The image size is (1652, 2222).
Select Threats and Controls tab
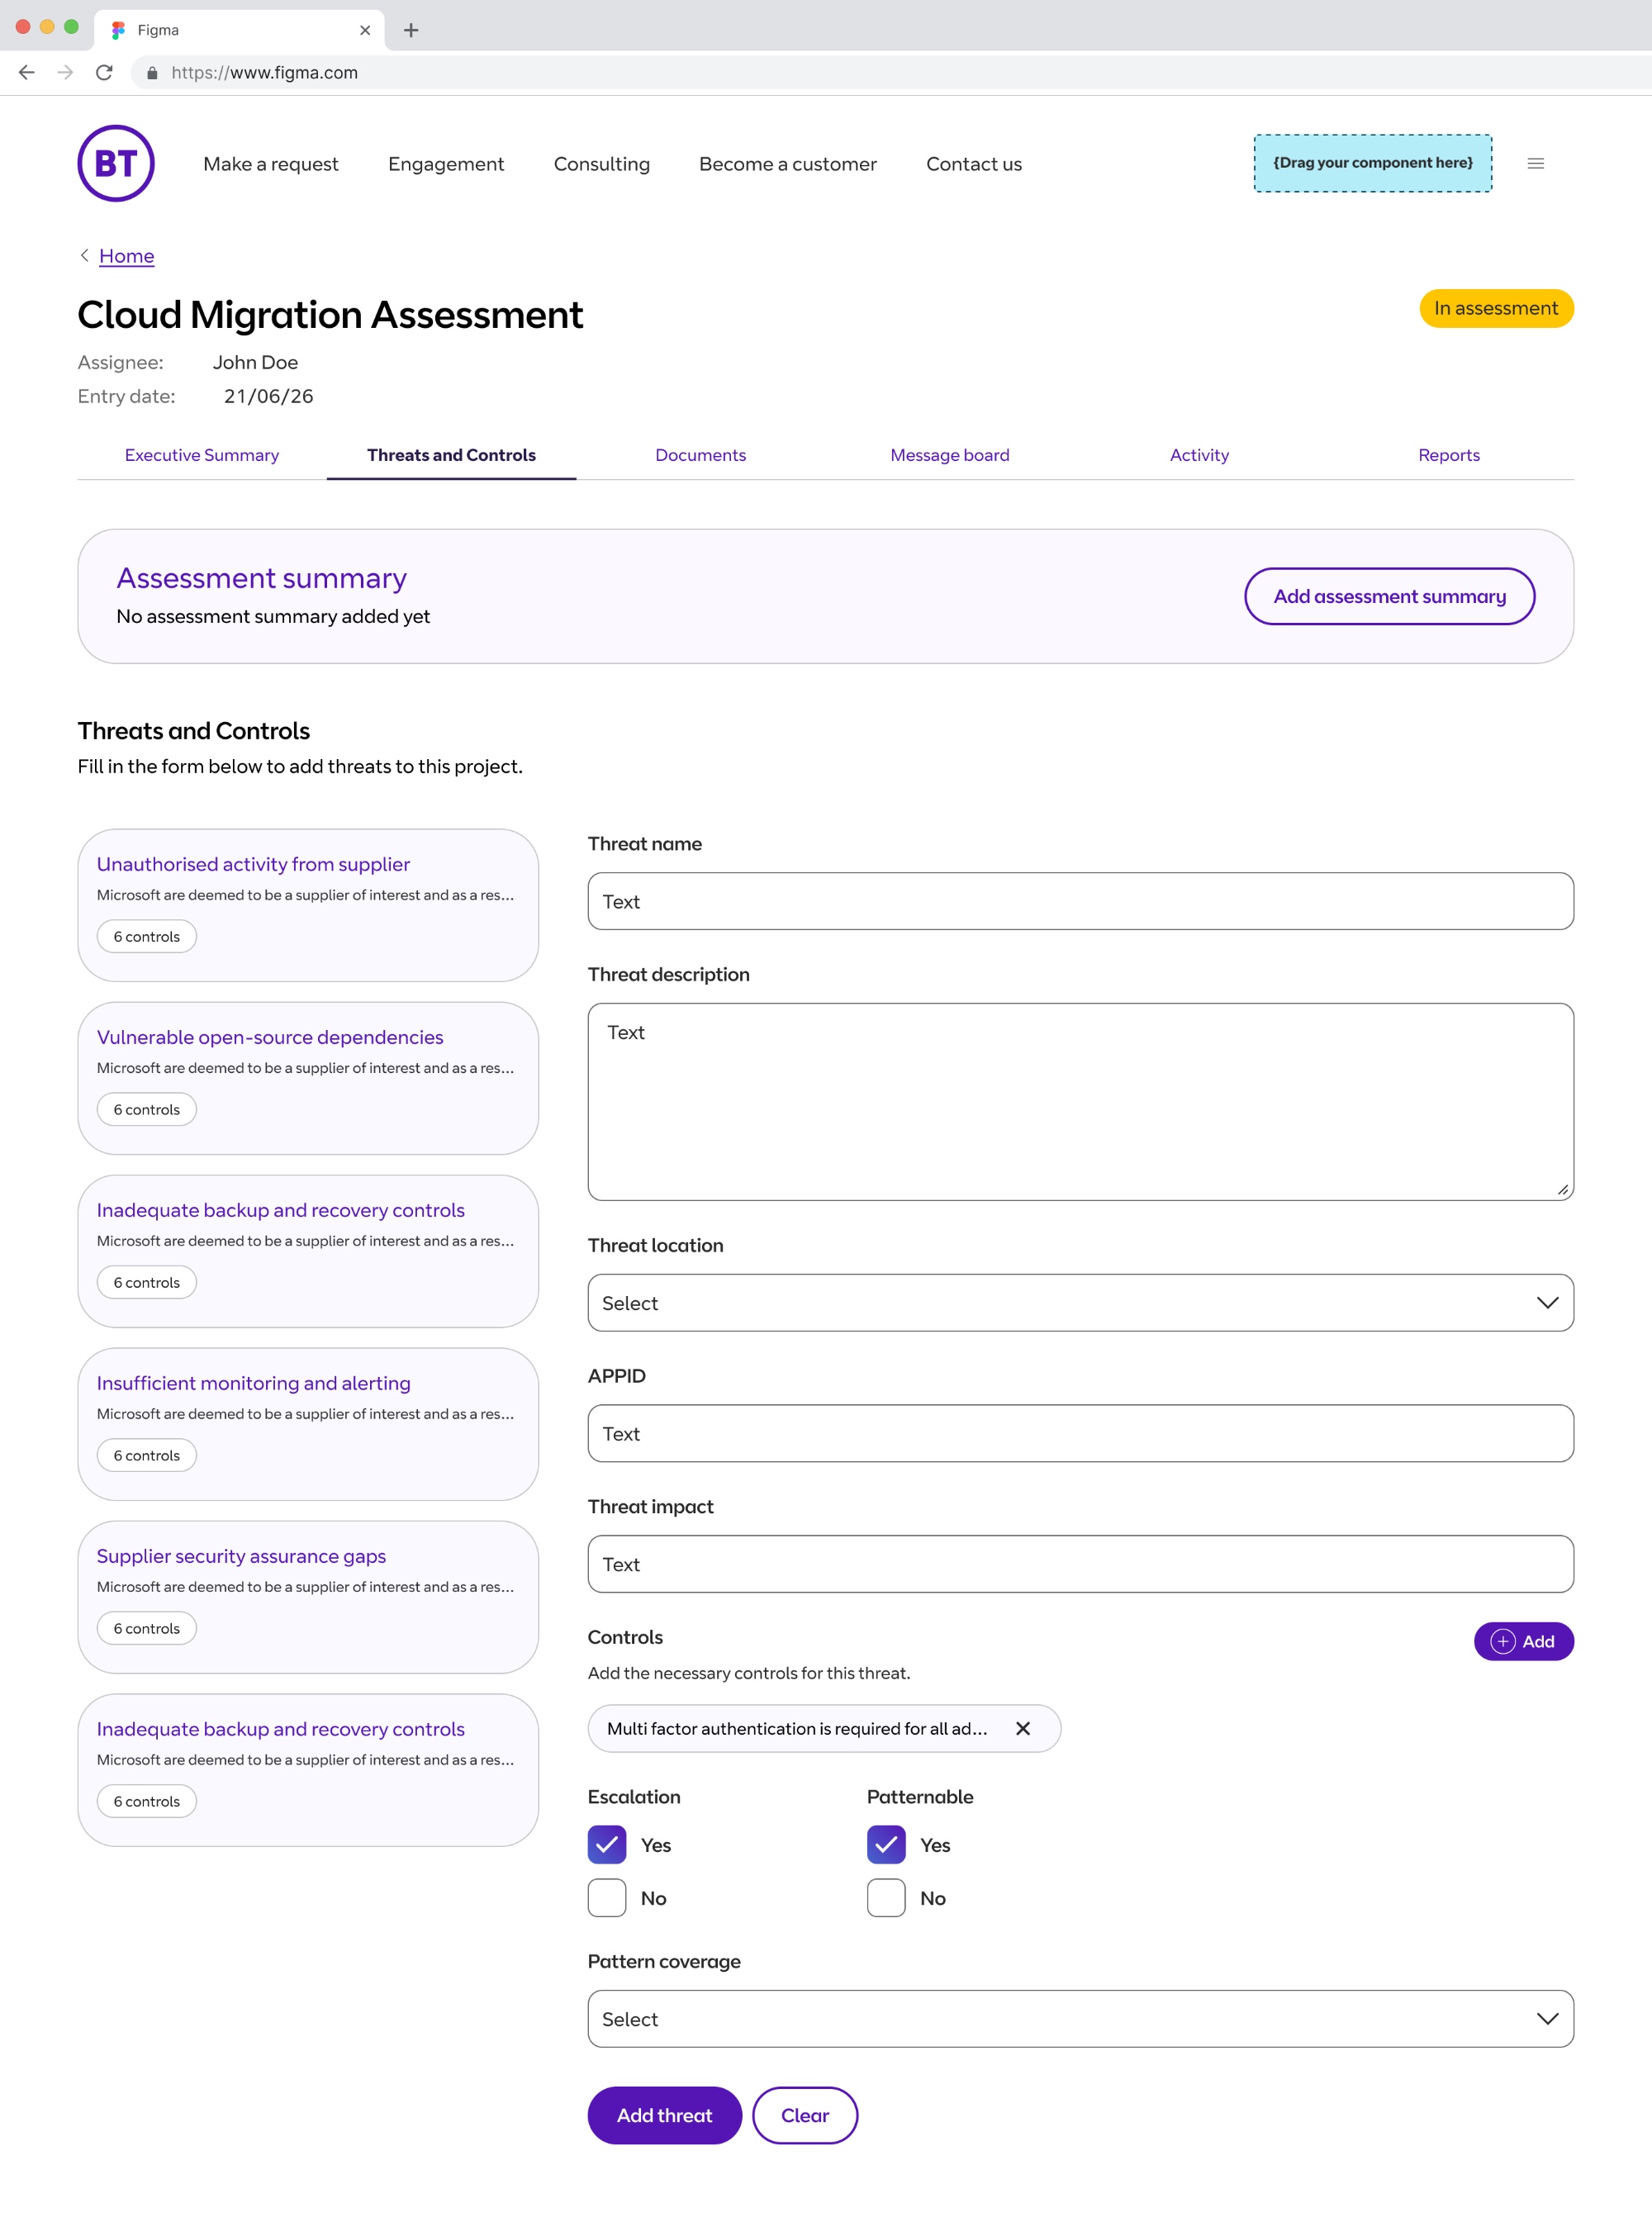[x=451, y=455]
